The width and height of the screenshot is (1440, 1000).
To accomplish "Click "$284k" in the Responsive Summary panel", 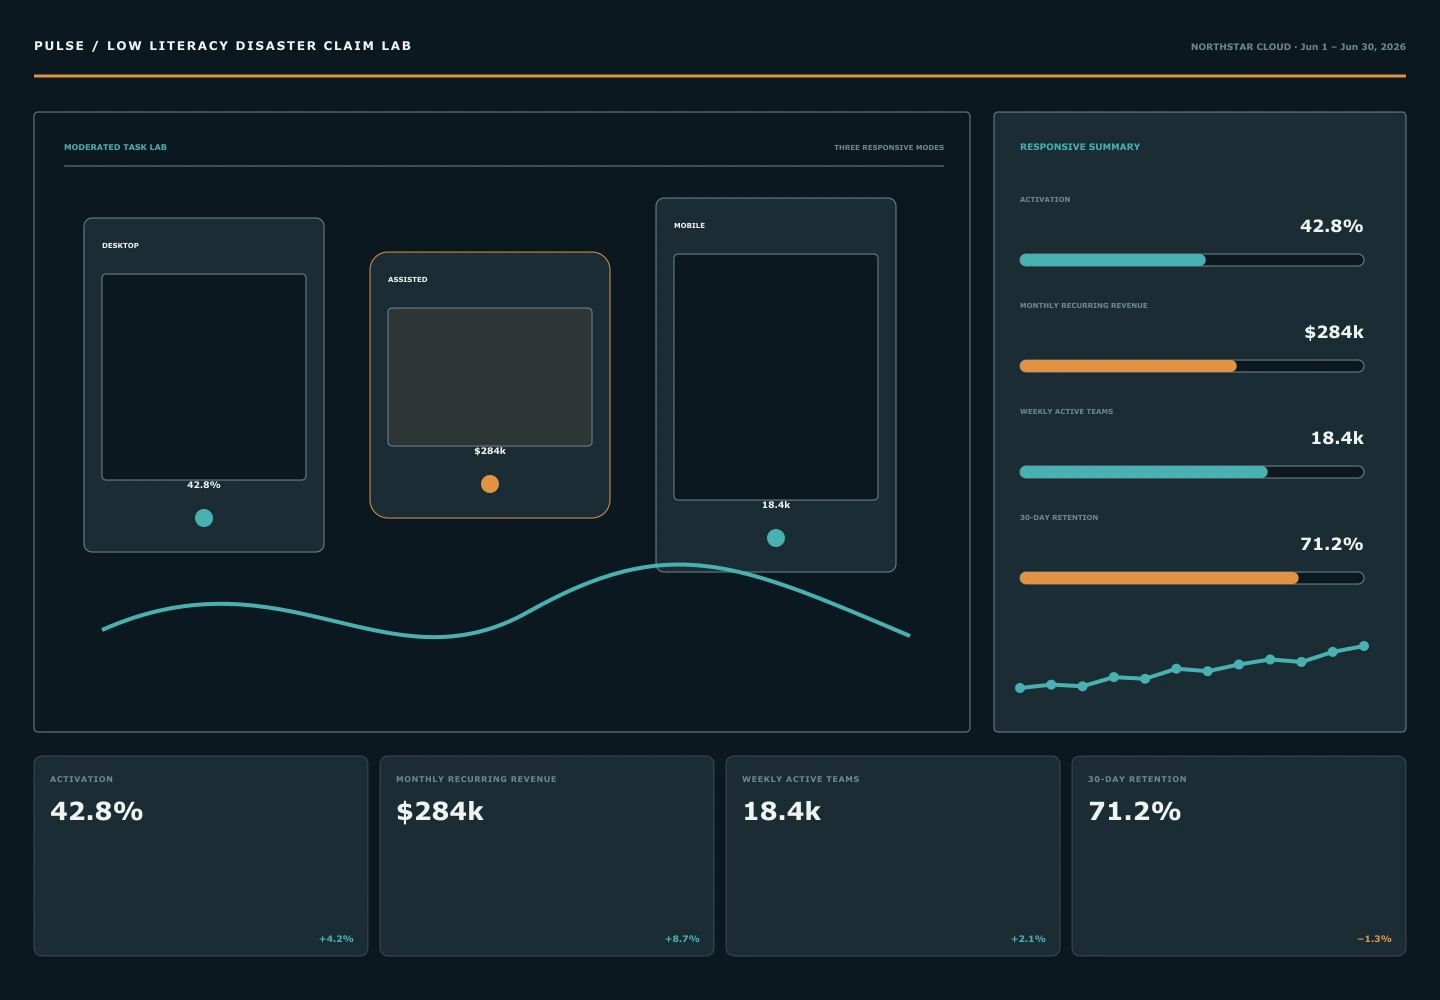I will [x=1334, y=332].
